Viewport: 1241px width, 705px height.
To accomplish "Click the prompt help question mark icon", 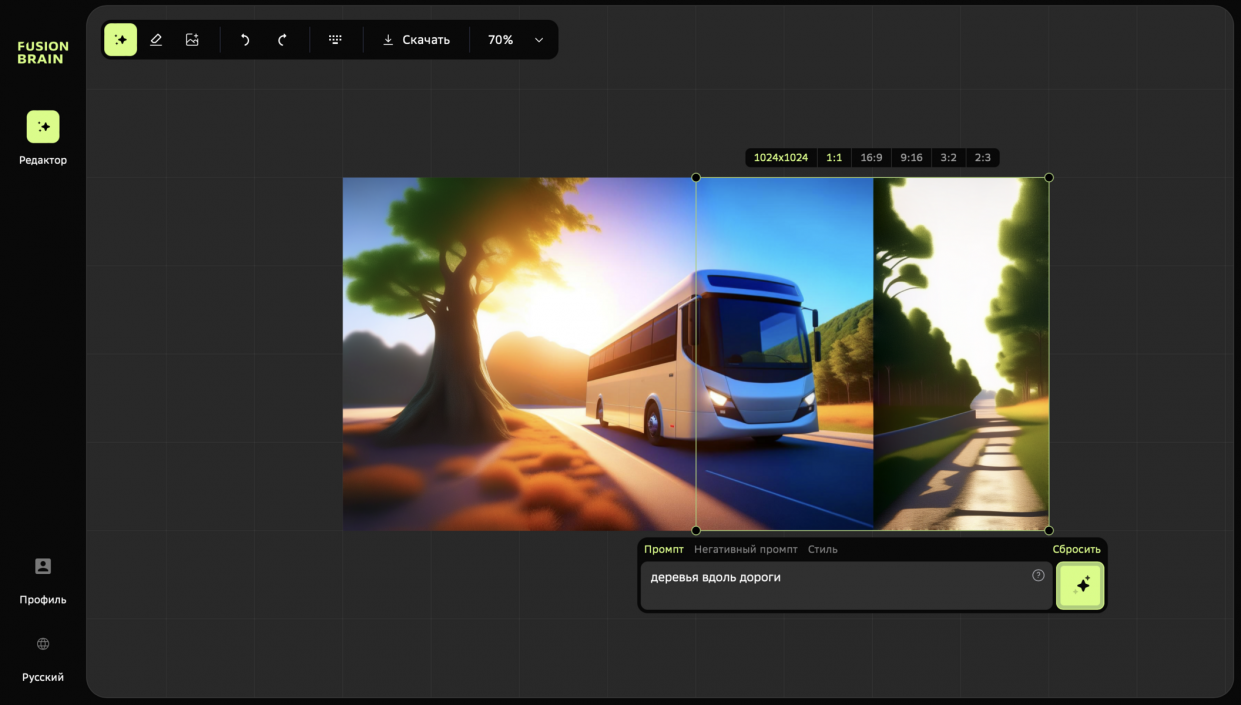I will pos(1038,575).
